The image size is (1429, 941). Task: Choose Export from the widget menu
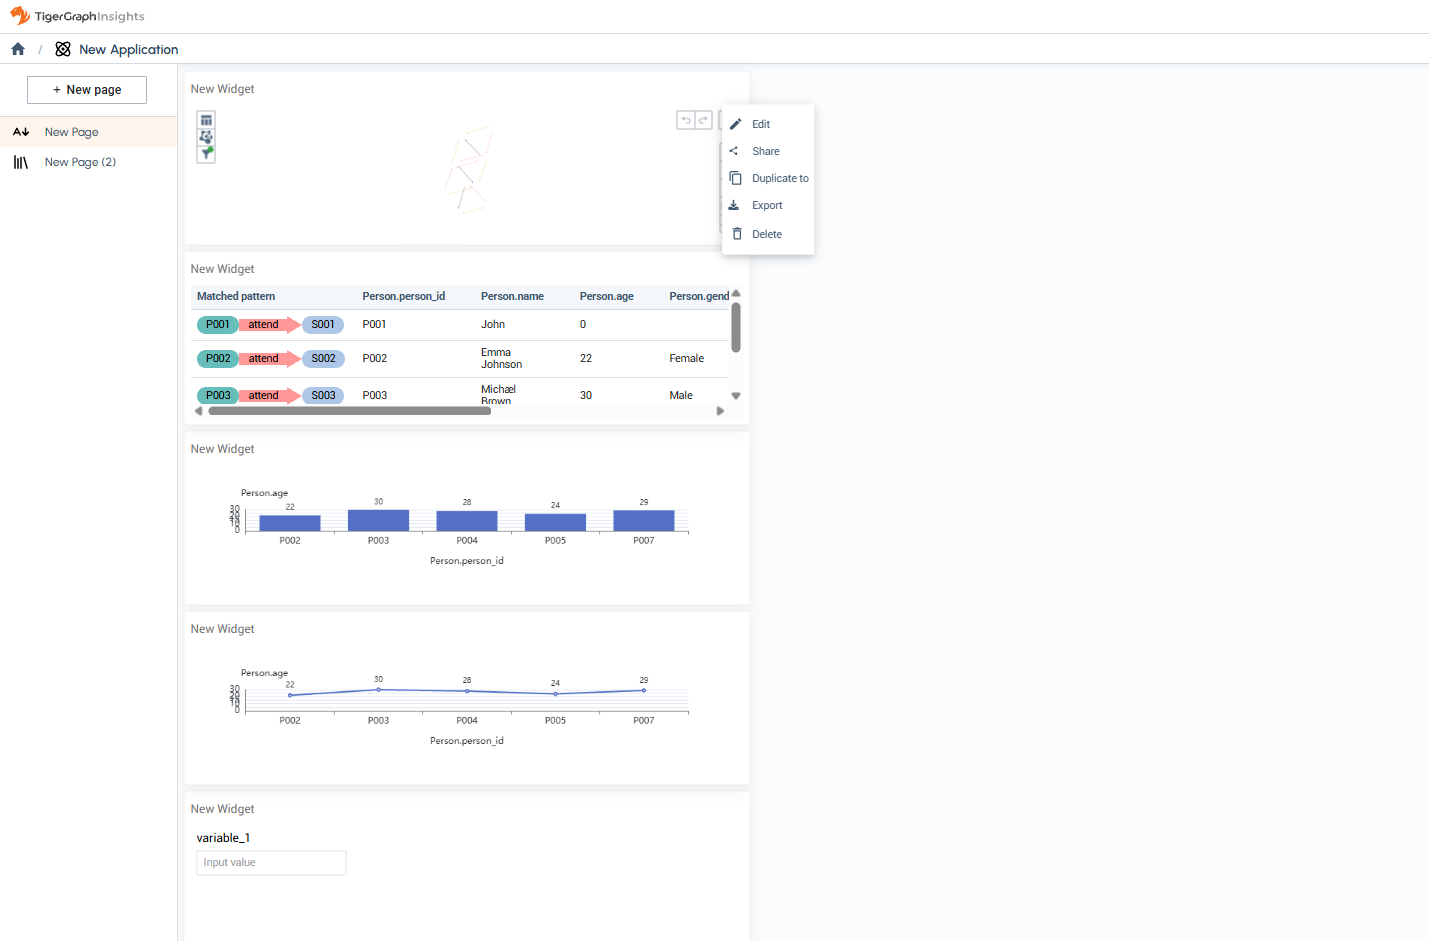[767, 205]
